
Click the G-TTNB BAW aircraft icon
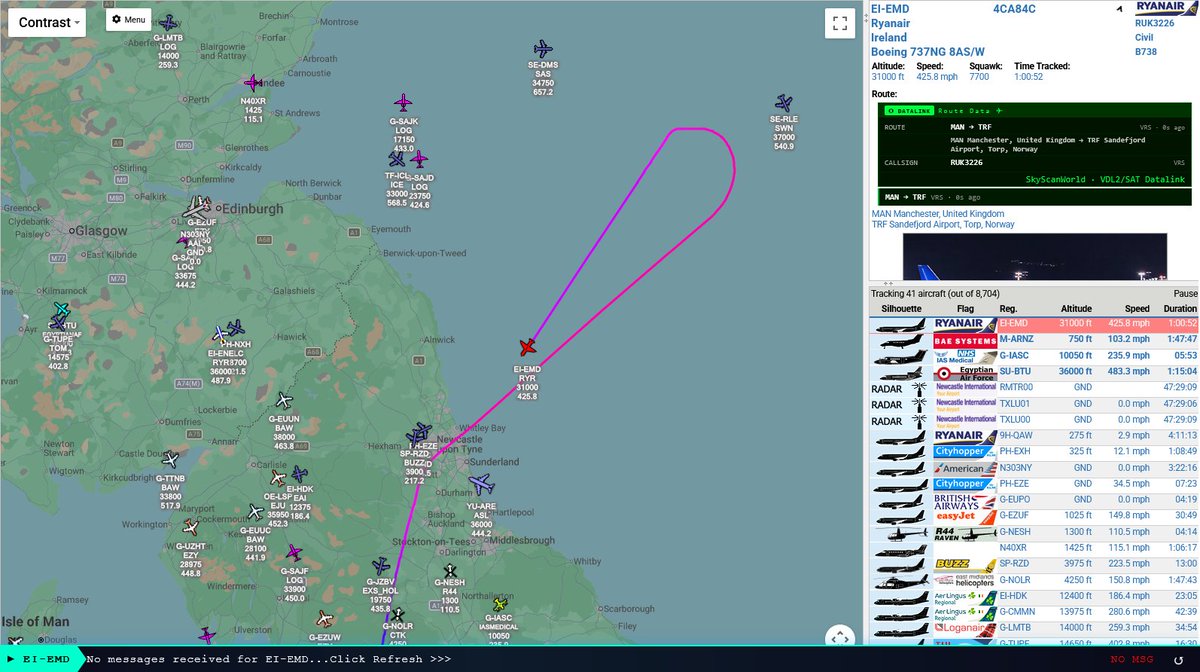170,461
